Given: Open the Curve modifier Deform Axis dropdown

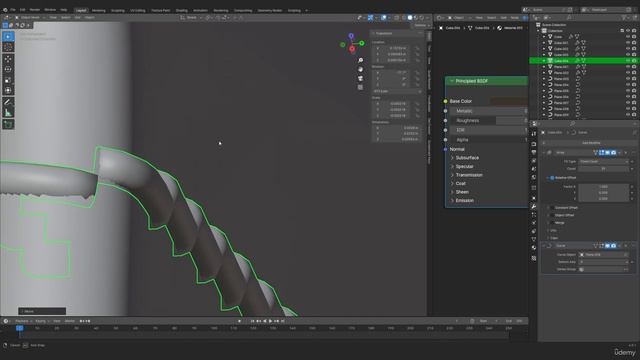Looking at the screenshot, I should point(604,262).
